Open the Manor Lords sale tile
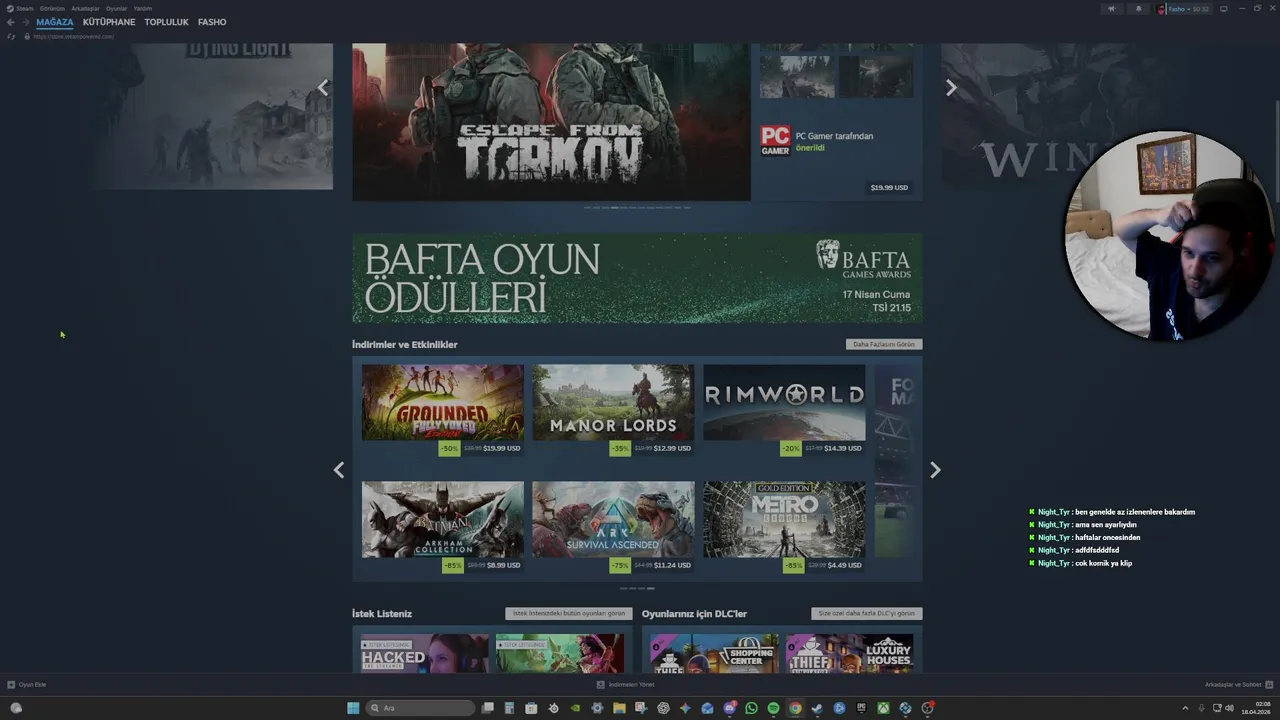 613,410
